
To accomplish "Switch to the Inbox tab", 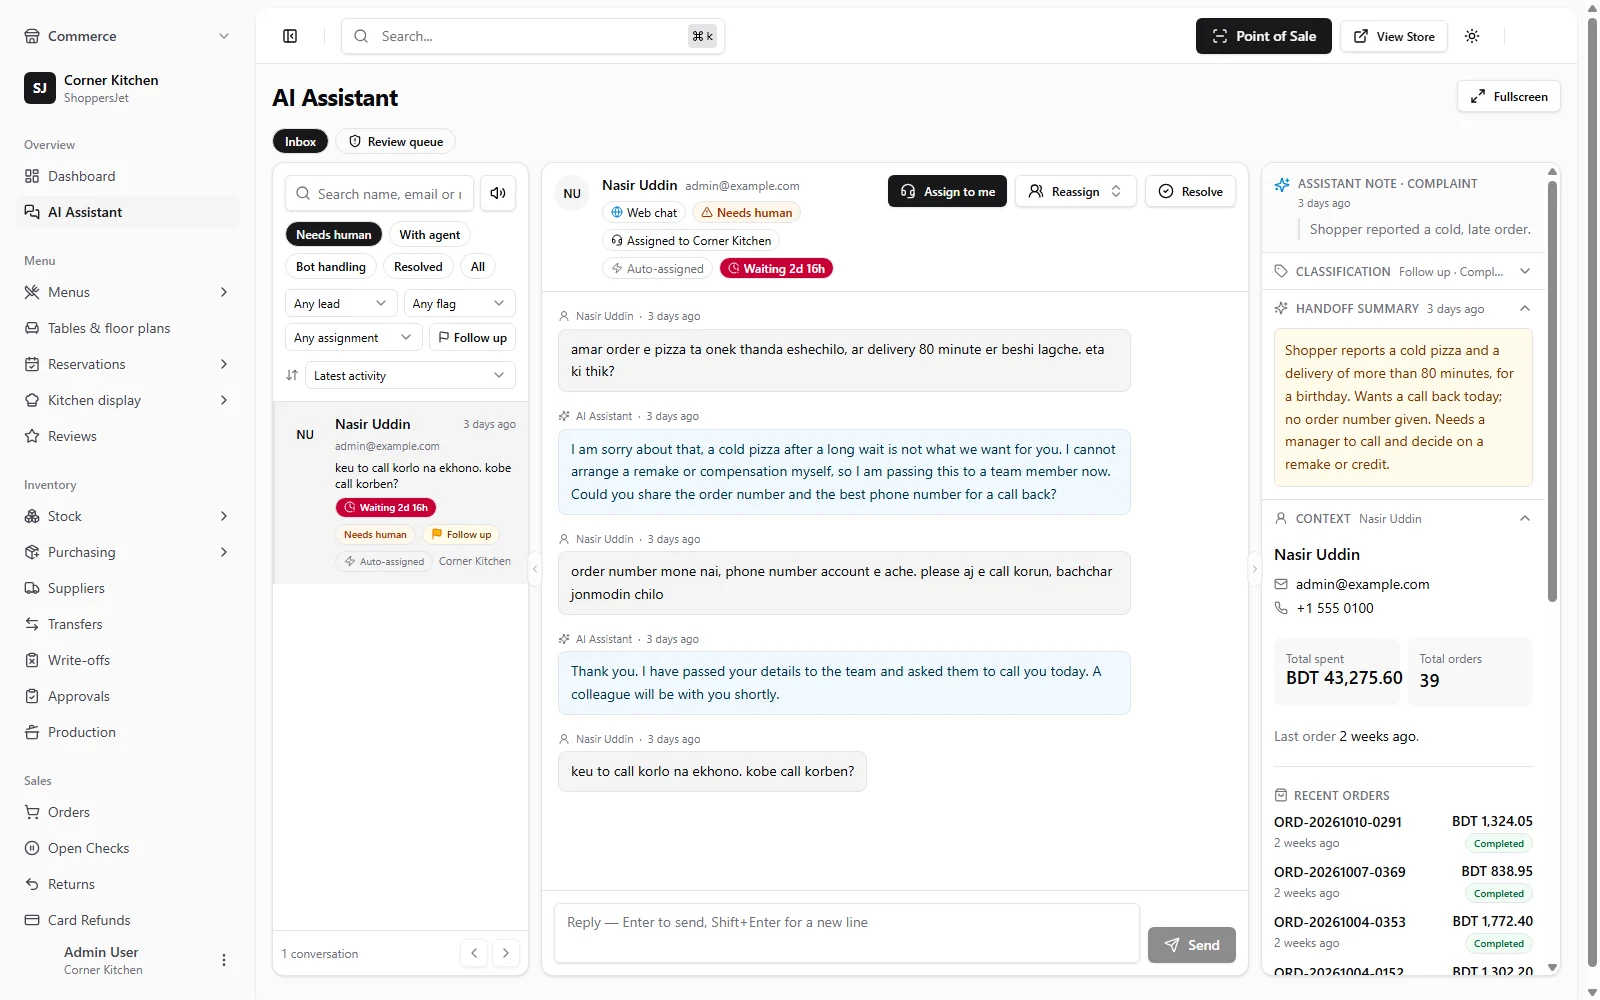I will [300, 142].
